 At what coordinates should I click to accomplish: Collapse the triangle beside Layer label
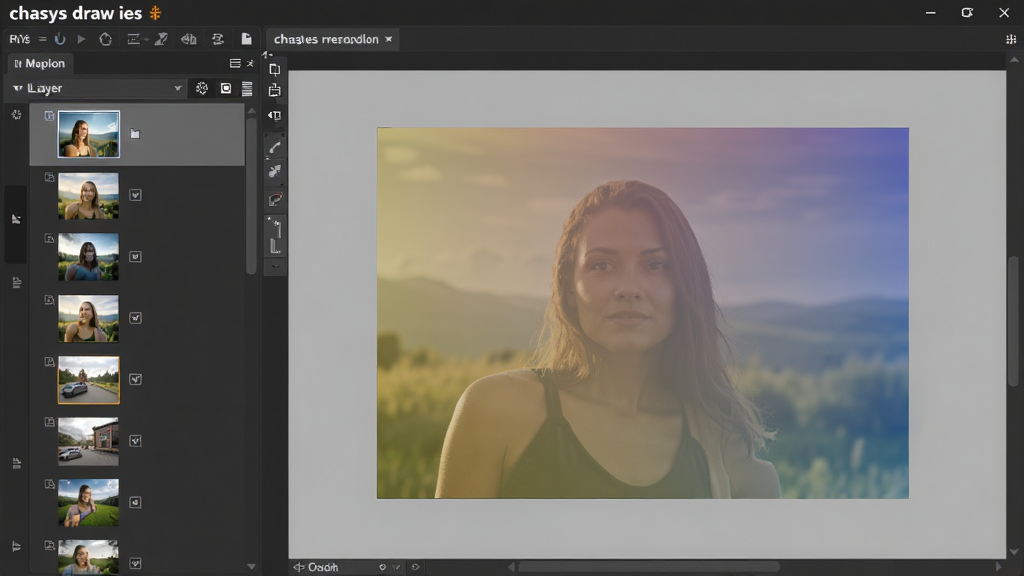18,88
